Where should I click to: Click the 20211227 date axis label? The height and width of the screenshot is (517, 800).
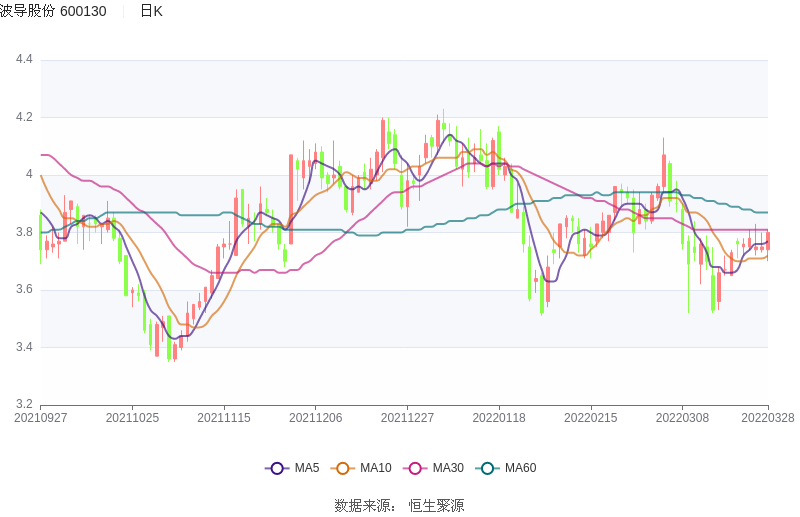tap(407, 418)
